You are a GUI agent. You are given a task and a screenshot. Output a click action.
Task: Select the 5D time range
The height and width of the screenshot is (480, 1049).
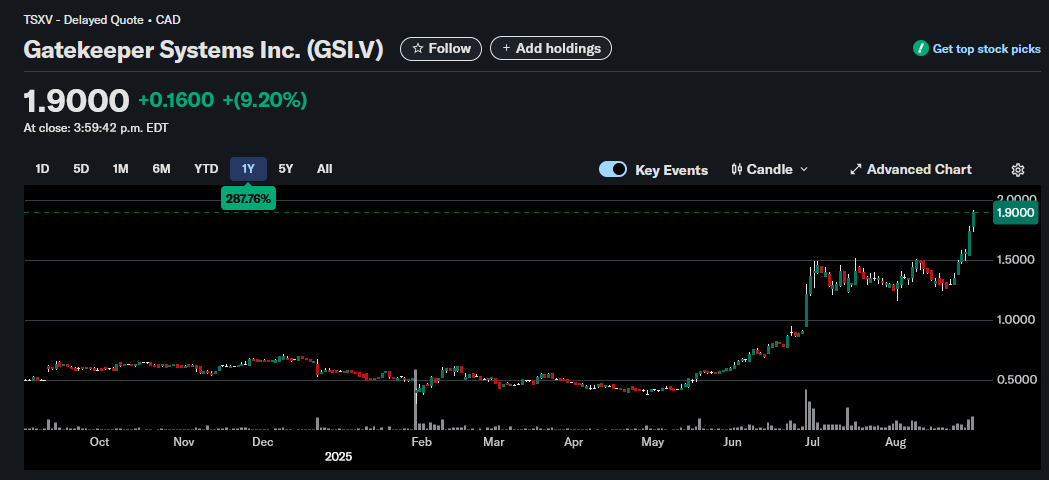tap(81, 169)
